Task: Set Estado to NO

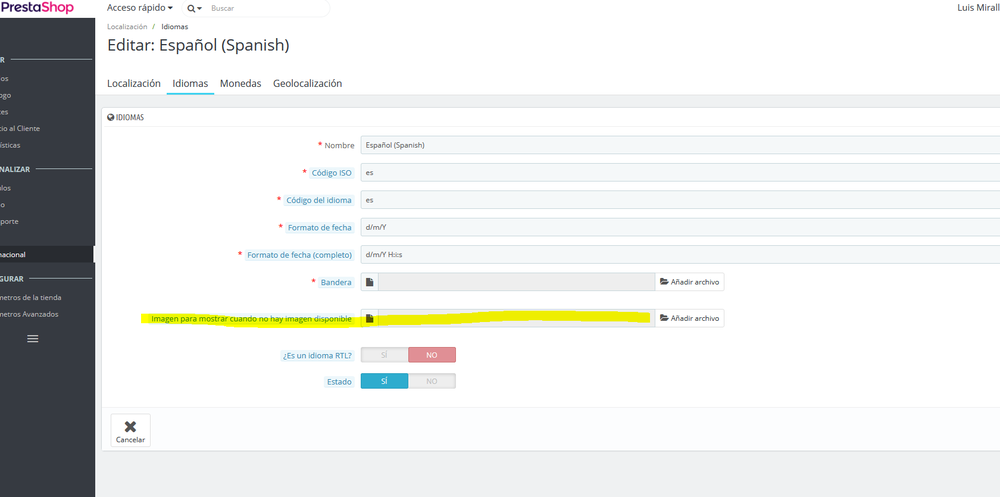Action: (x=432, y=381)
